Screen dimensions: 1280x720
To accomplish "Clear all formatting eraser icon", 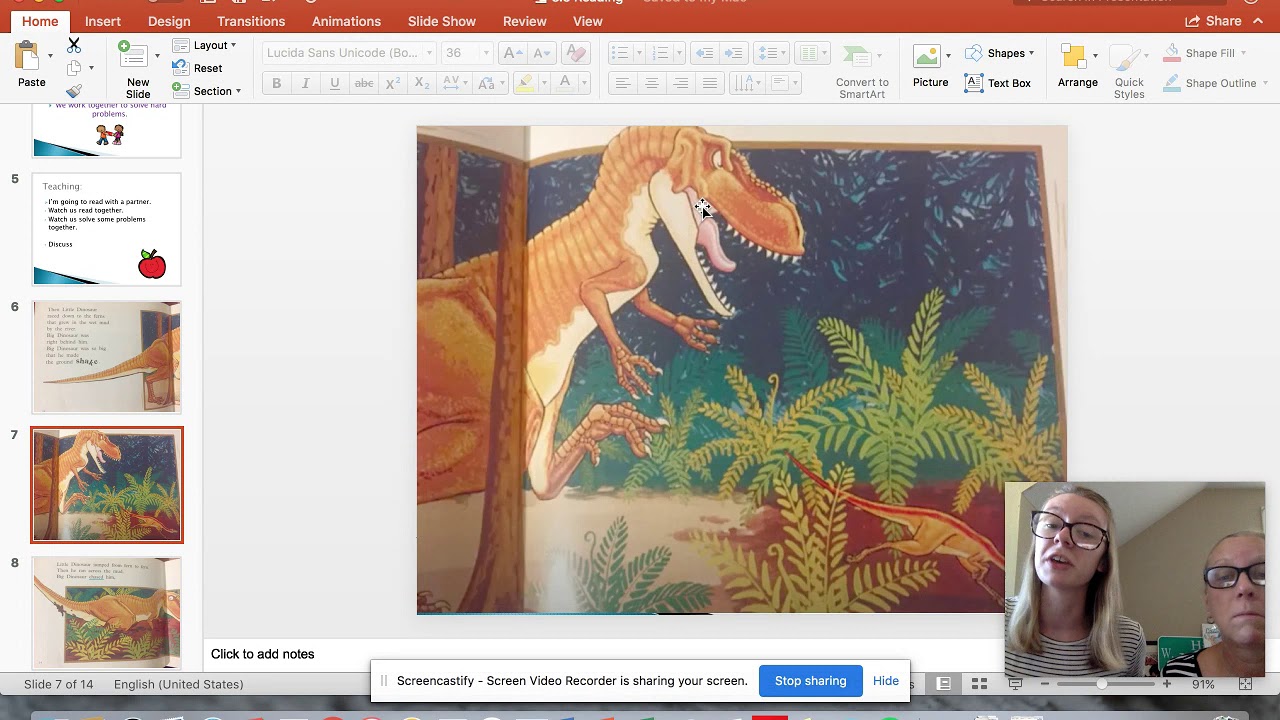I will point(575,53).
